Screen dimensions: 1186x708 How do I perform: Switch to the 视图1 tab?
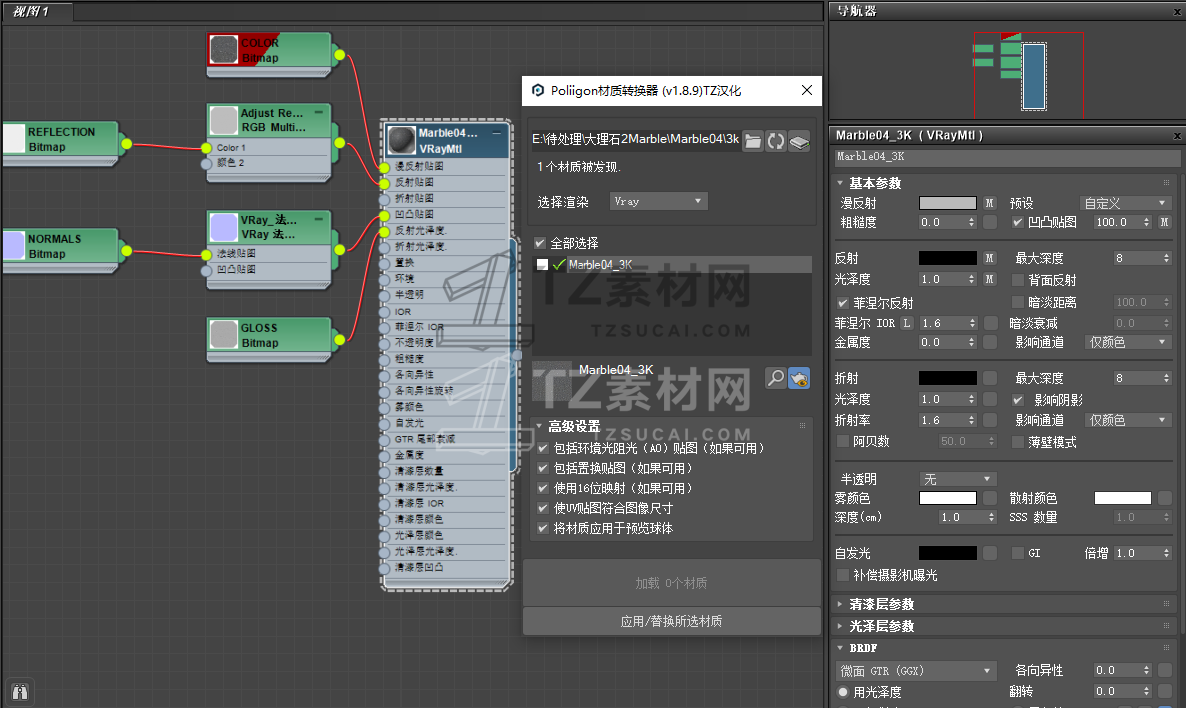click(38, 11)
